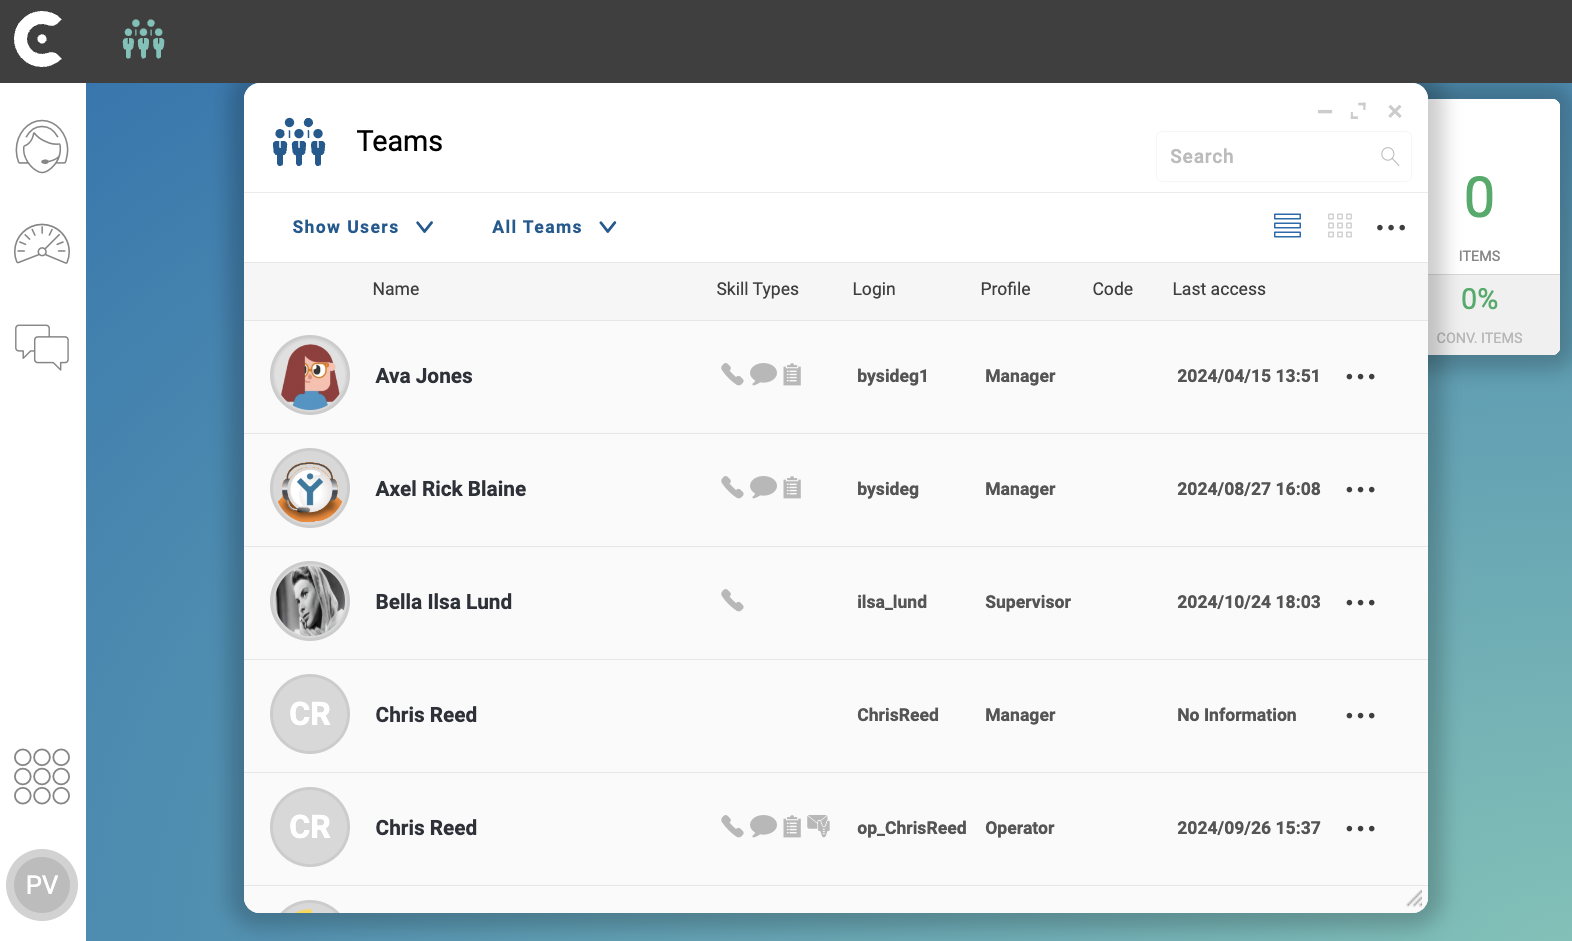
Task: Click the Profile column header
Action: [1005, 289]
